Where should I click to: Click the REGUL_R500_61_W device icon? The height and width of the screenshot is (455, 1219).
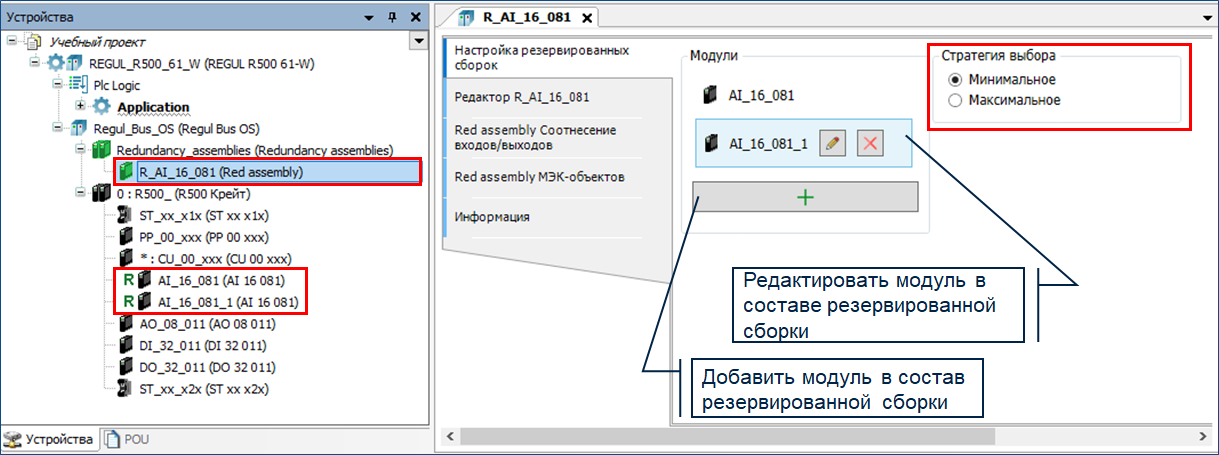click(x=66, y=64)
